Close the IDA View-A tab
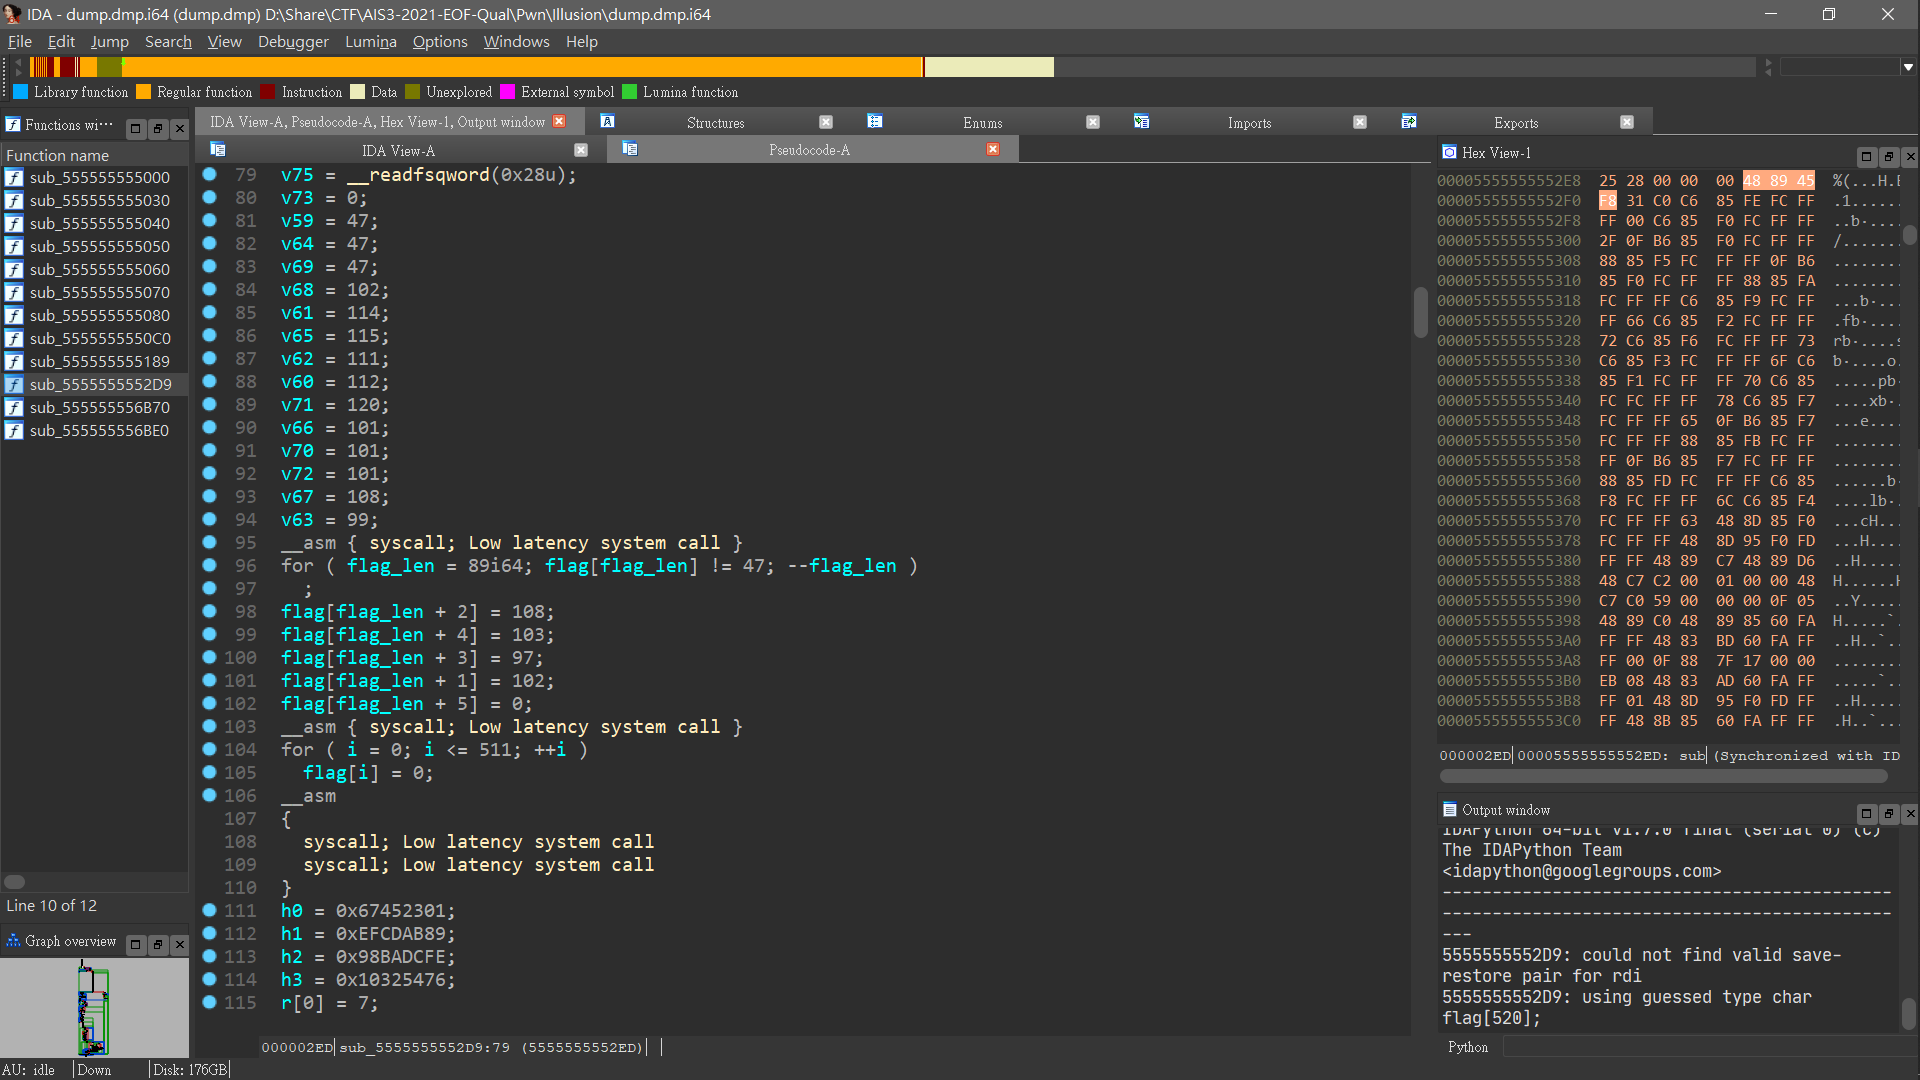This screenshot has width=1920, height=1080. point(581,150)
